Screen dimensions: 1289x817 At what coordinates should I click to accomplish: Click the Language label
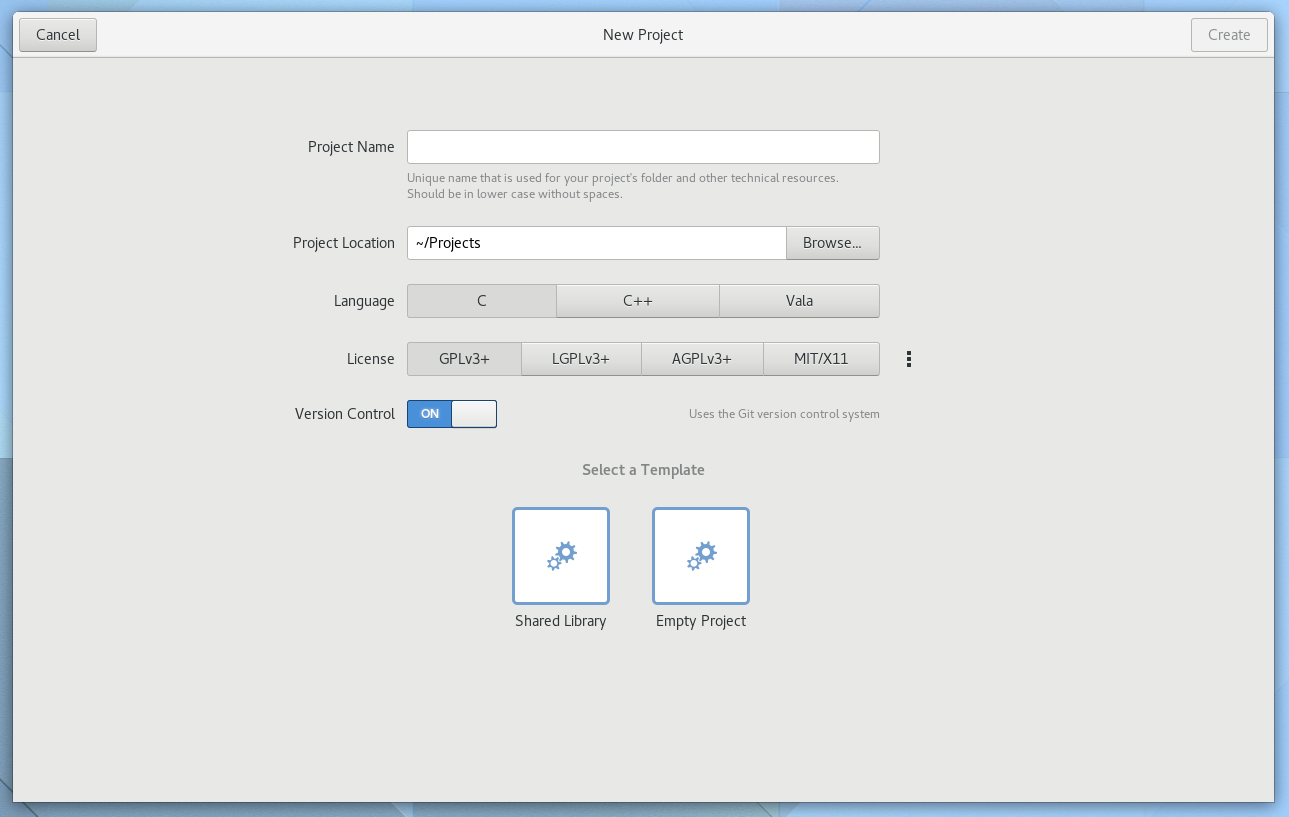tap(364, 301)
